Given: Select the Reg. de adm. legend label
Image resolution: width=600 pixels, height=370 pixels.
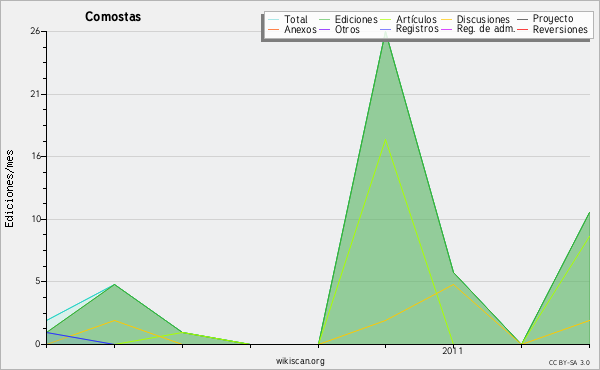Looking at the screenshot, I should [x=486, y=29].
